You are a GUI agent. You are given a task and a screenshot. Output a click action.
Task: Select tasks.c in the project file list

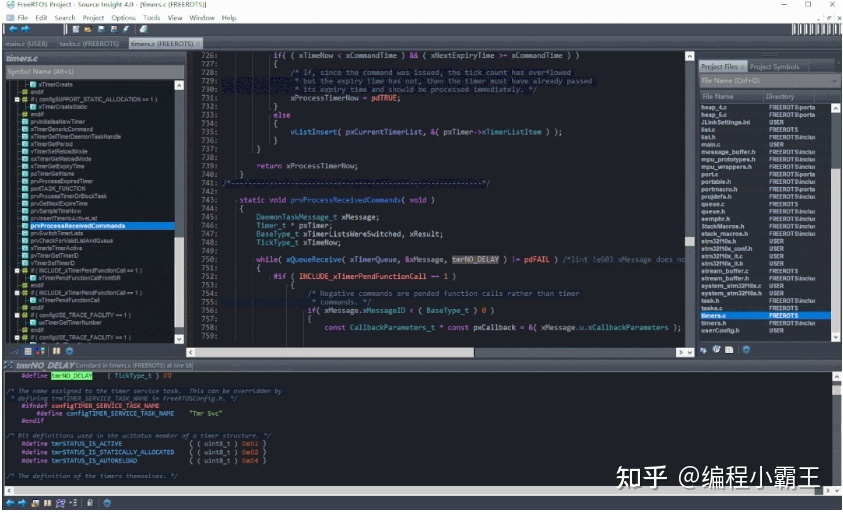711,308
